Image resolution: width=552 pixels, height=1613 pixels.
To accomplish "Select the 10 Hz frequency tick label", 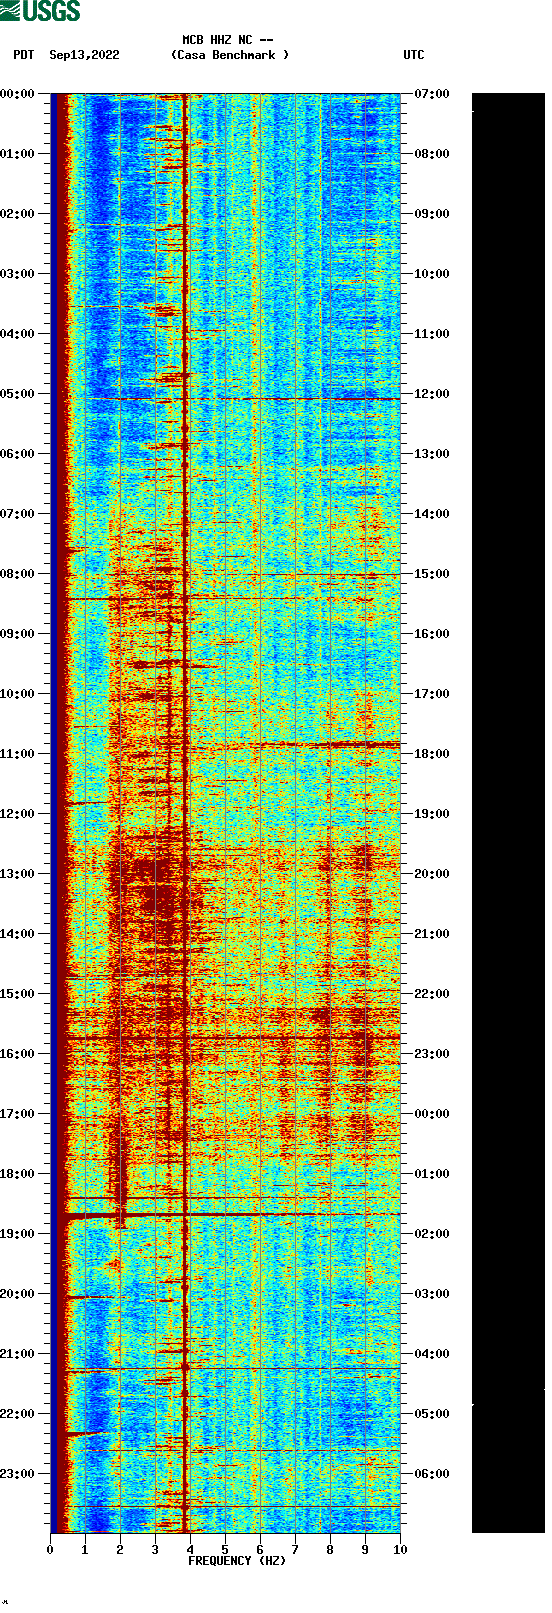I will [400, 1550].
